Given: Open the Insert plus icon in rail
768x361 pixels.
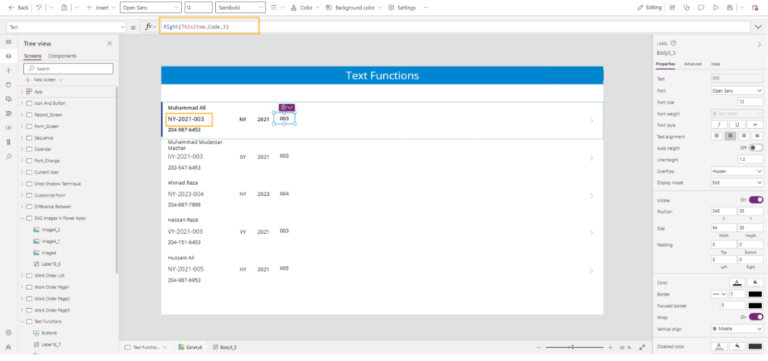Looking at the screenshot, I should 8,71.
